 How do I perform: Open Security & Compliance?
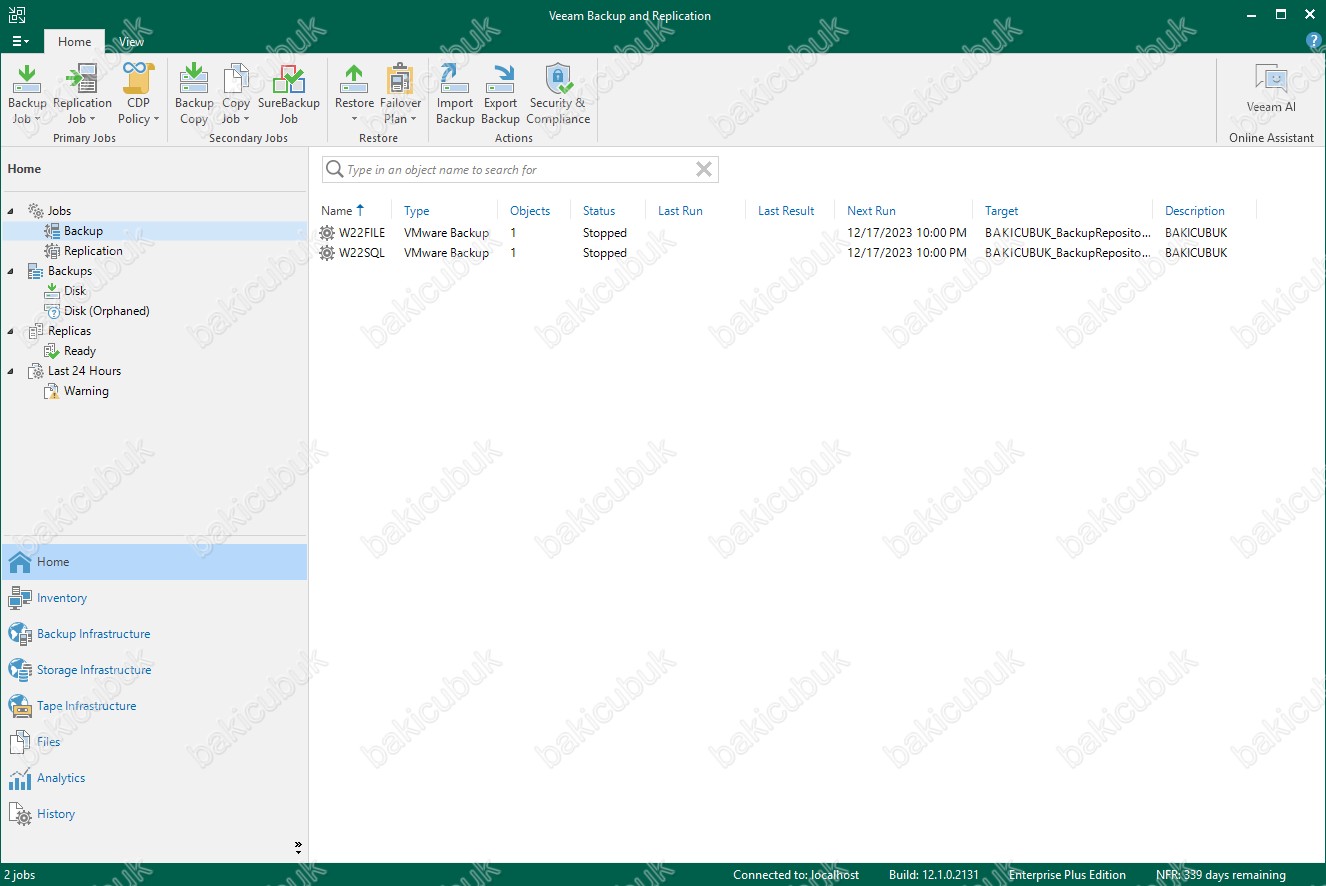point(558,94)
